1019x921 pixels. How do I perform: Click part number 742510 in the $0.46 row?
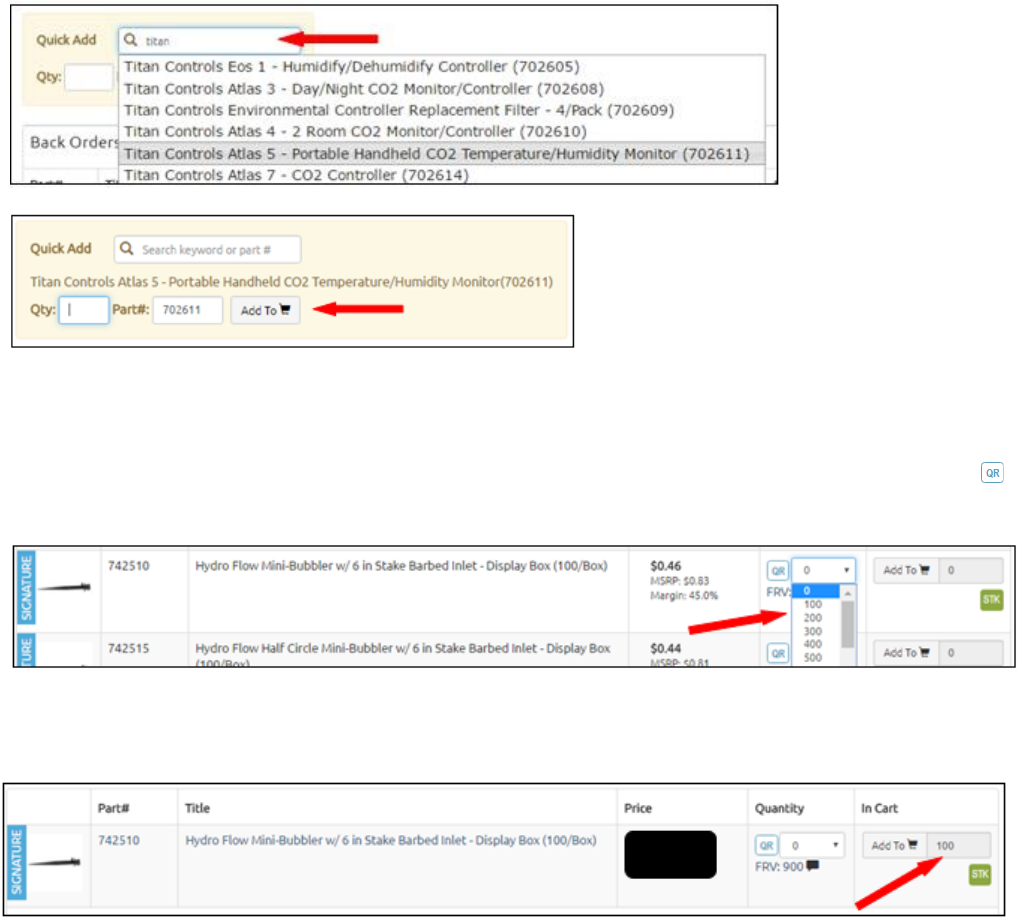click(x=128, y=565)
